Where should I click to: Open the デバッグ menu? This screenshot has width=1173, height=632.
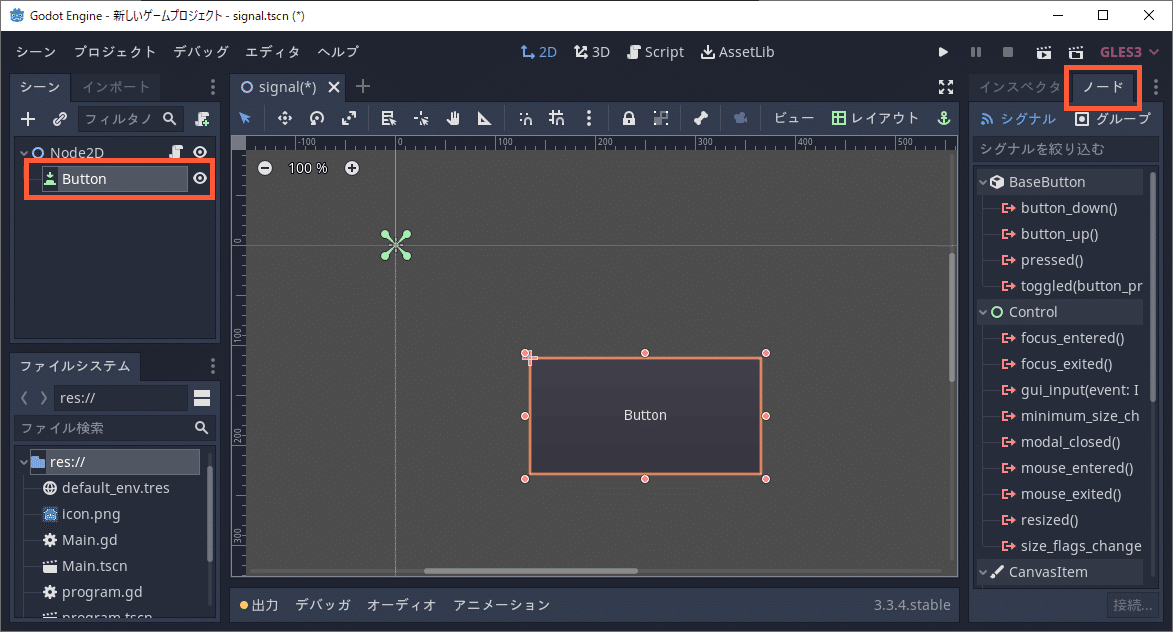tap(200, 52)
